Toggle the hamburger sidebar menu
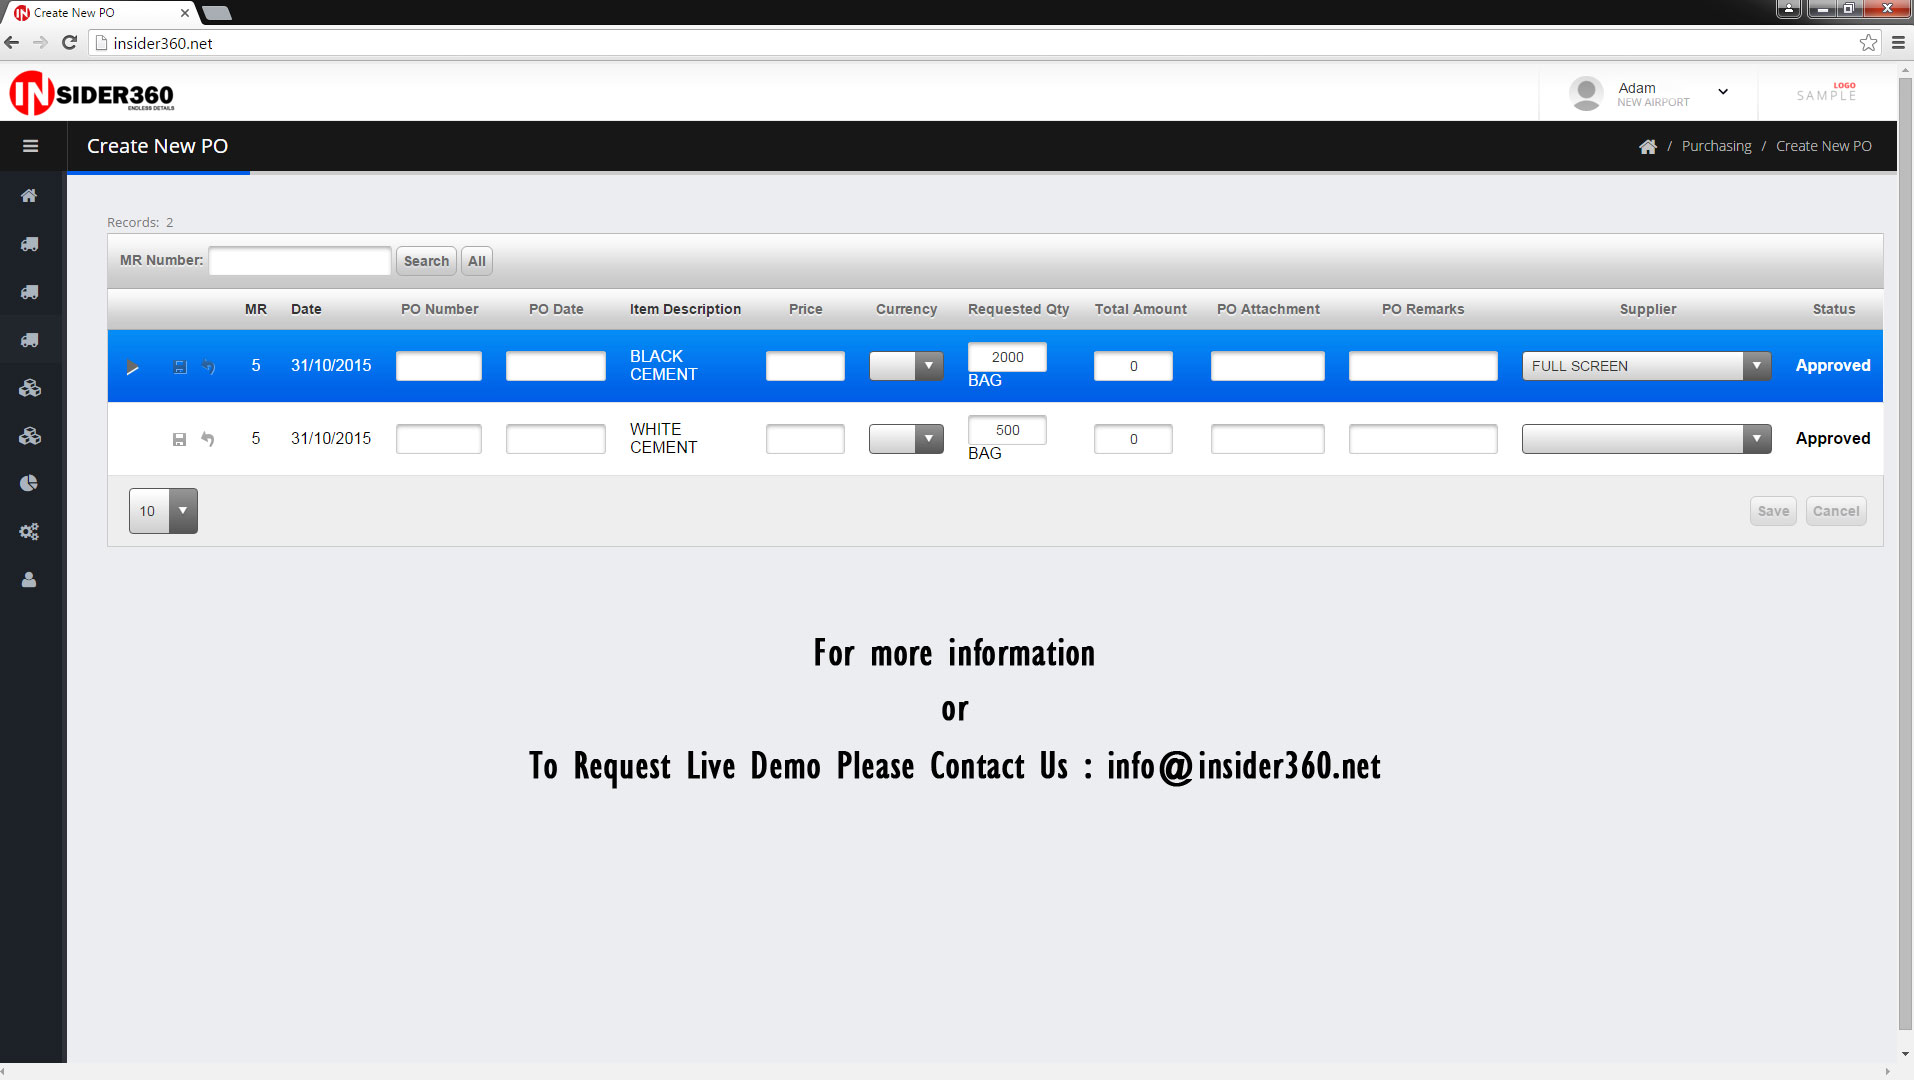Viewport: 1914px width, 1080px height. [31, 146]
